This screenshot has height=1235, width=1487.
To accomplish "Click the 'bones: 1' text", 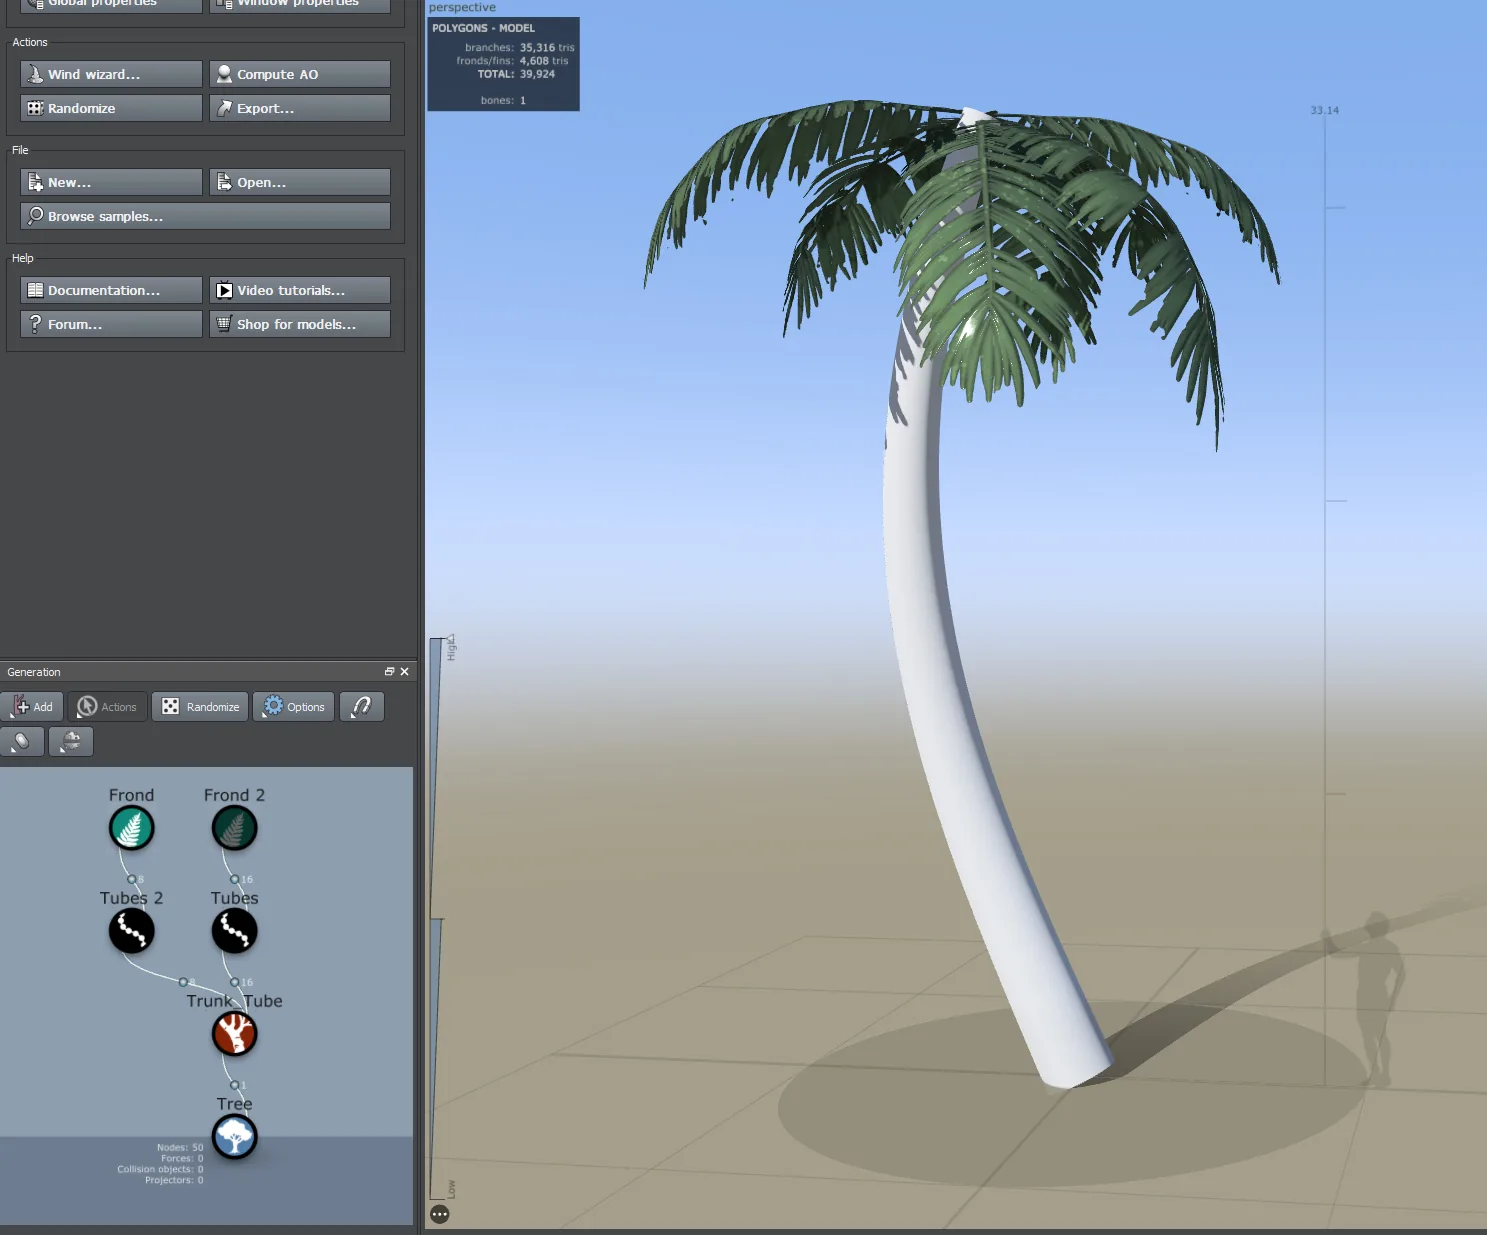I will pyautogui.click(x=503, y=100).
